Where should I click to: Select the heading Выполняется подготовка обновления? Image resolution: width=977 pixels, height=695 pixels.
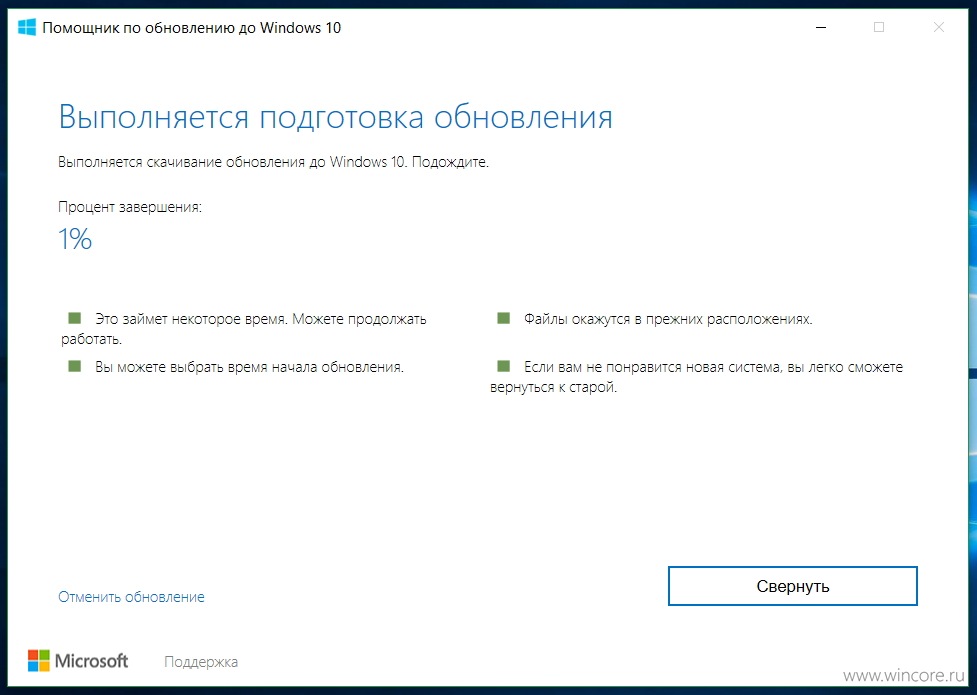pyautogui.click(x=336, y=117)
